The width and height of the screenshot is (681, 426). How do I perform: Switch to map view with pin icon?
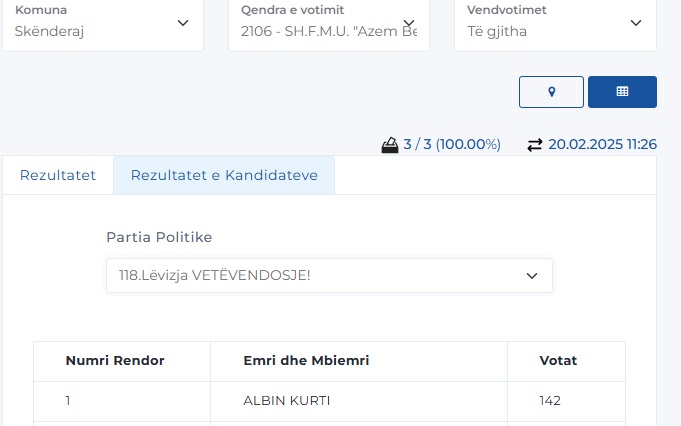click(551, 91)
